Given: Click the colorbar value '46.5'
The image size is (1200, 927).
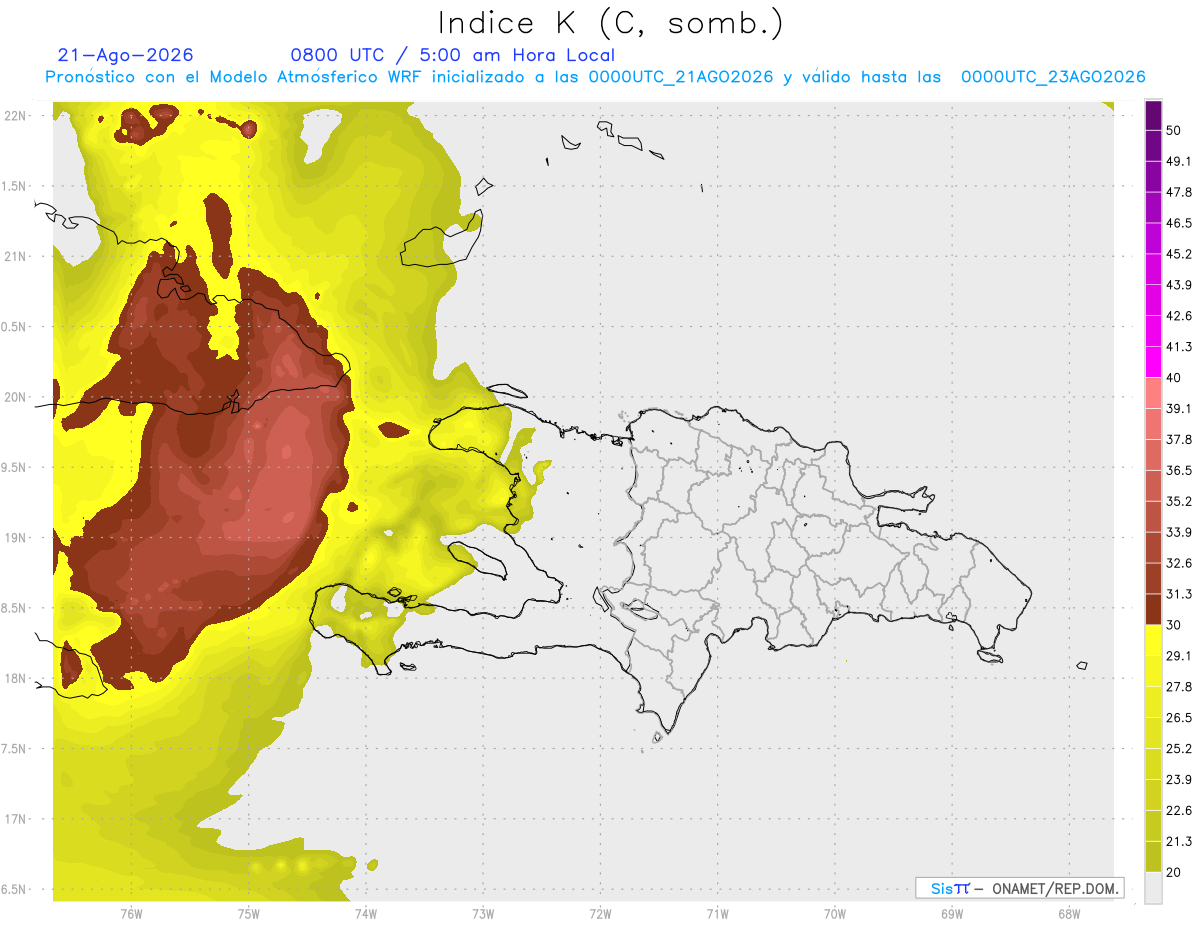Looking at the screenshot, I should (1179, 223).
